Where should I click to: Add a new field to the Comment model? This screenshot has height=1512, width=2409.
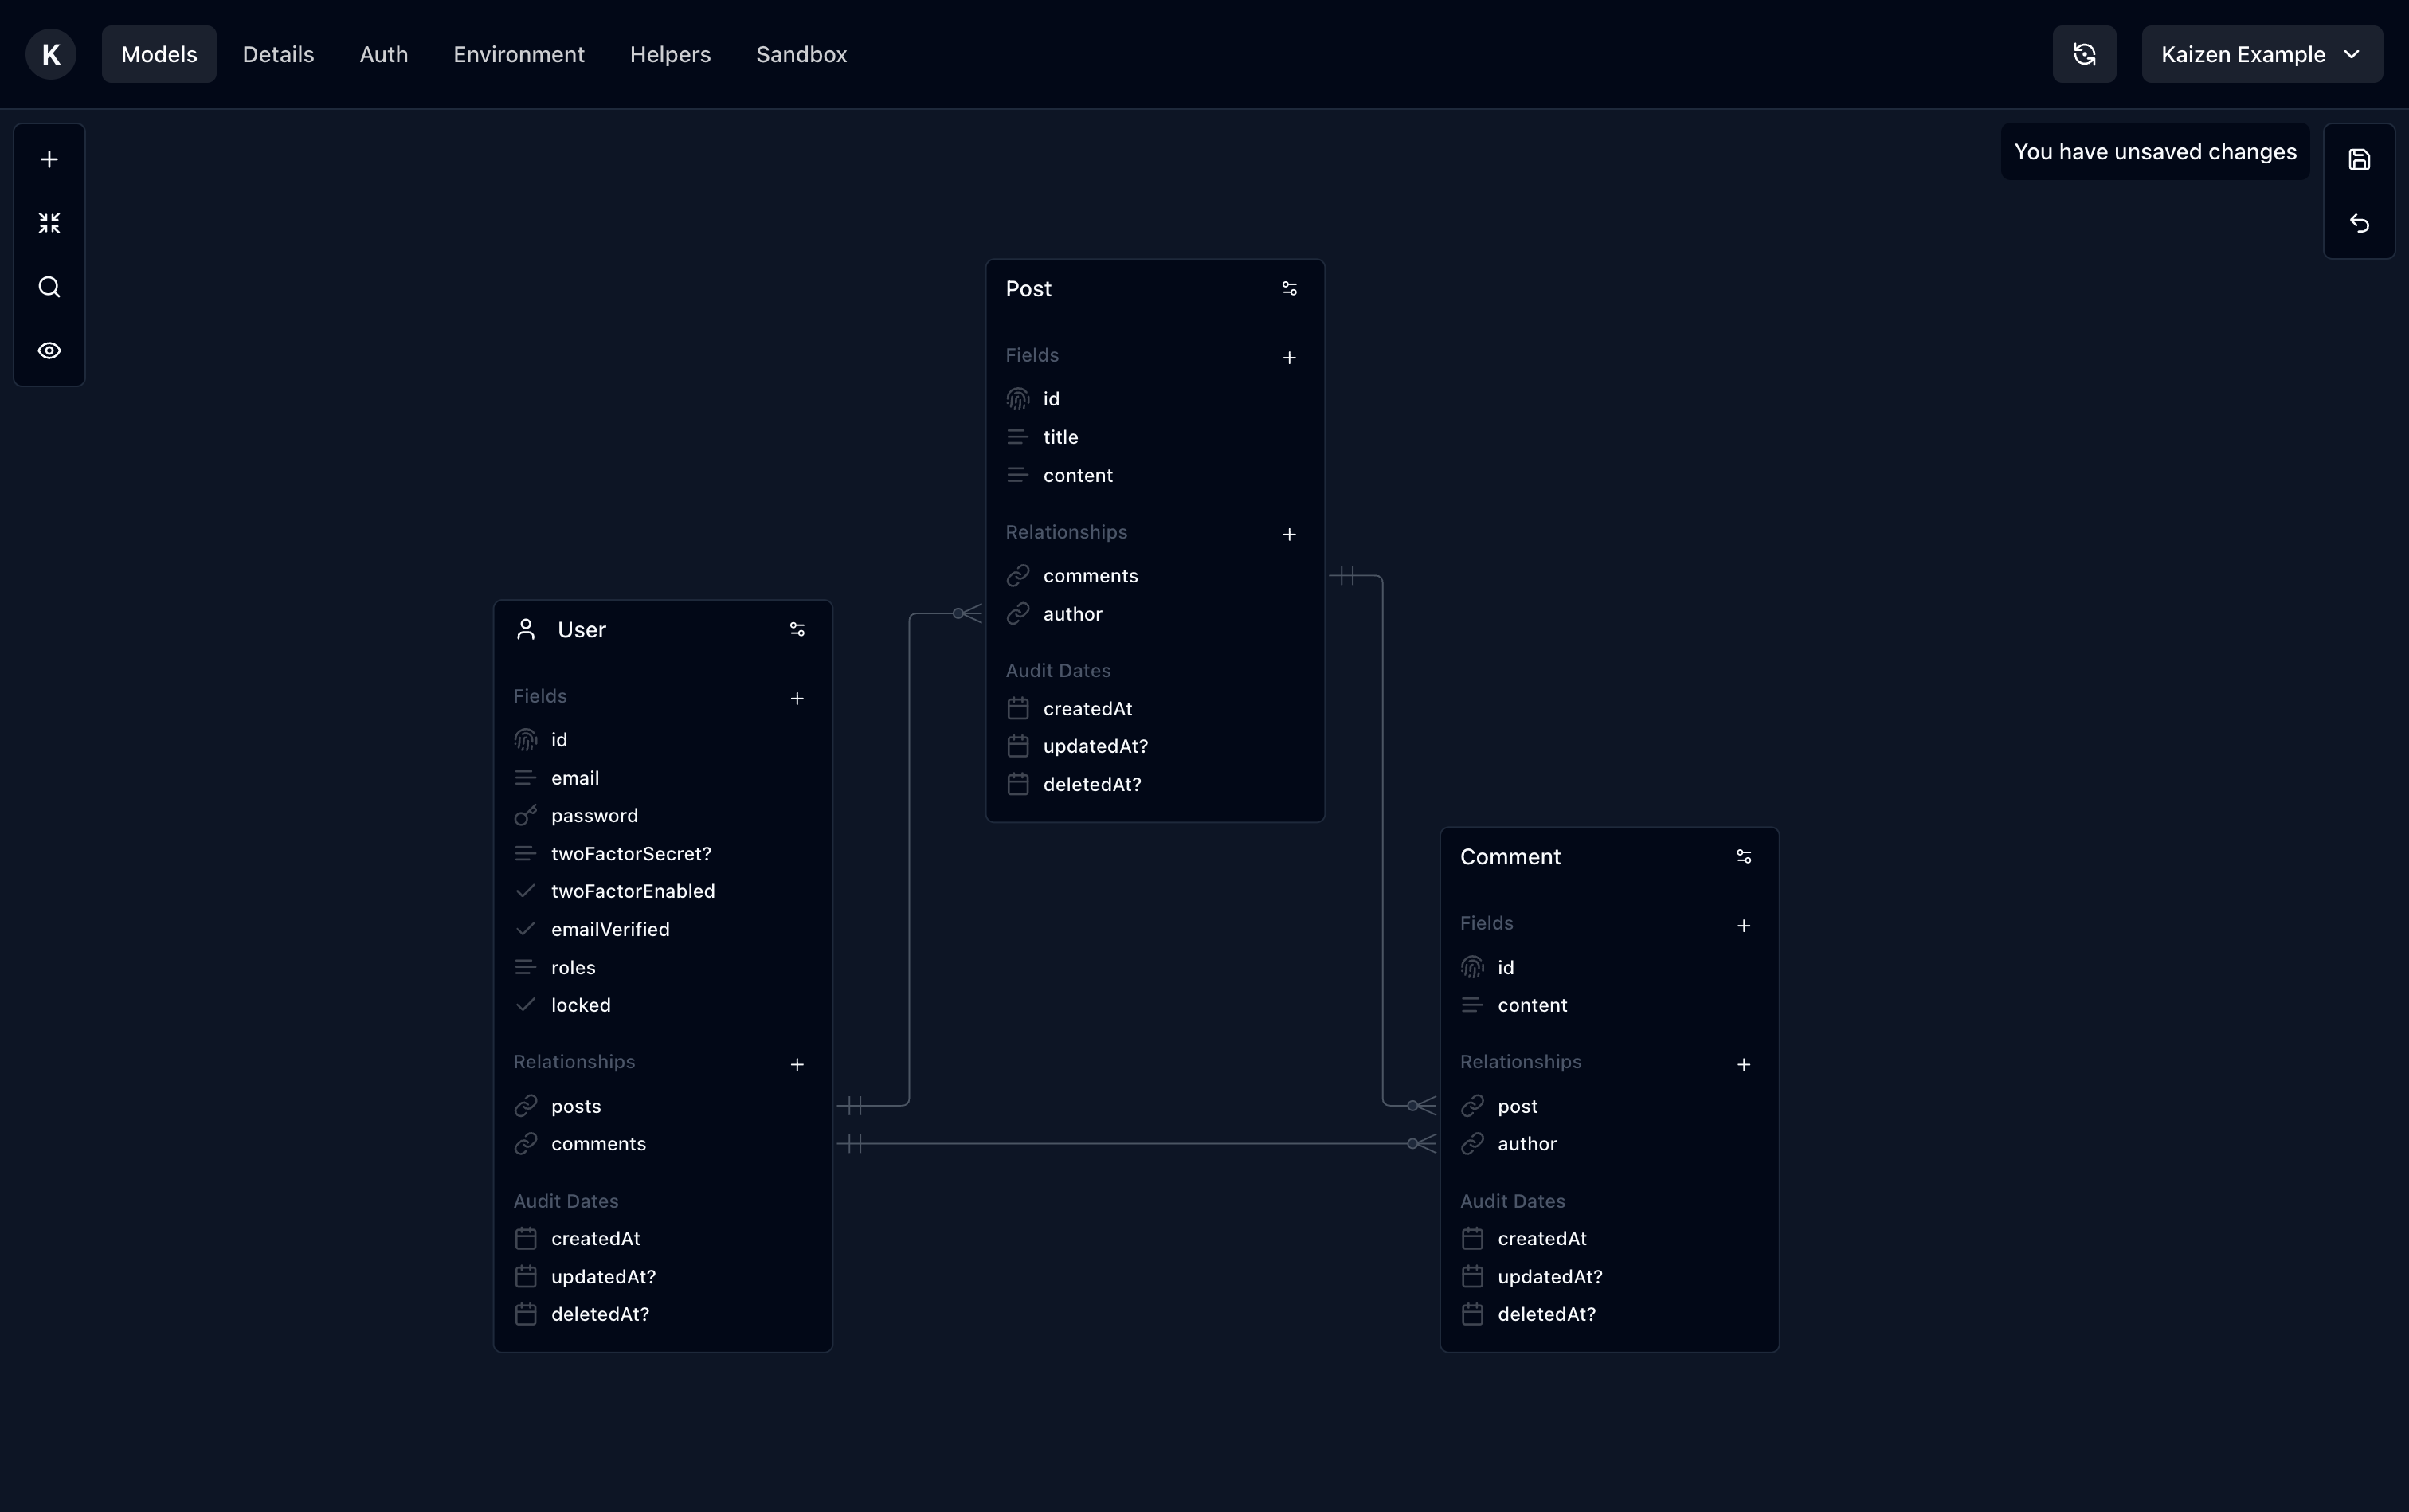pyautogui.click(x=1745, y=925)
